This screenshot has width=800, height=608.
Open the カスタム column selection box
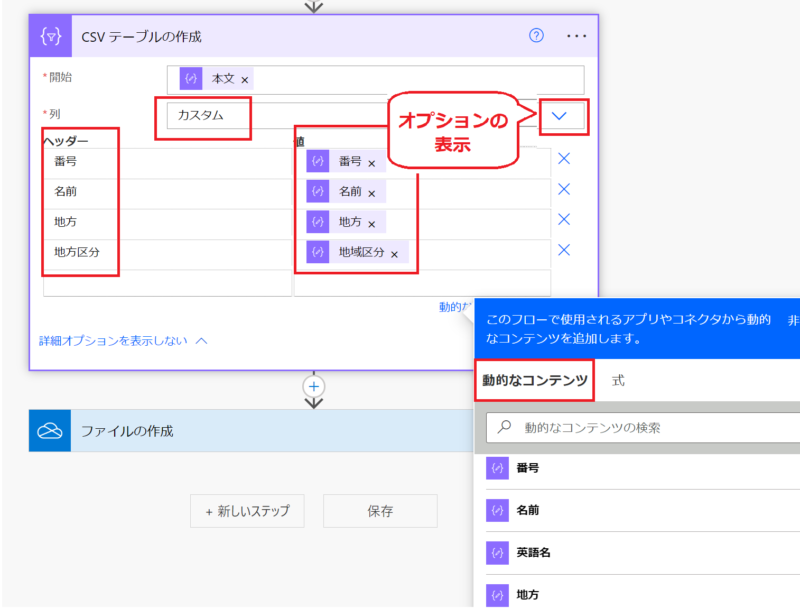pyautogui.click(x=202, y=116)
